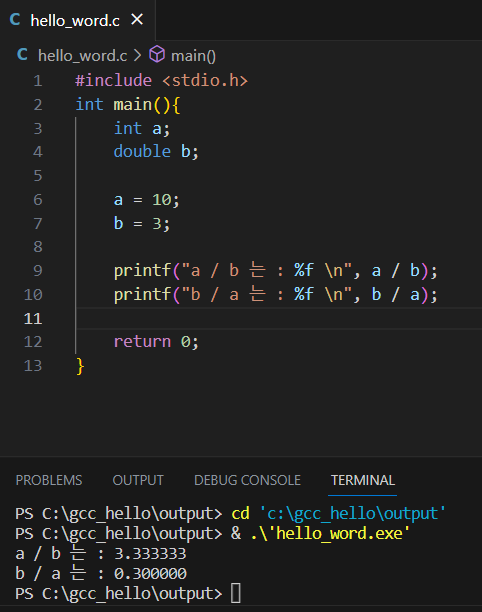Click the closing brace on line 13
Screen dimensions: 482x612
point(80,366)
